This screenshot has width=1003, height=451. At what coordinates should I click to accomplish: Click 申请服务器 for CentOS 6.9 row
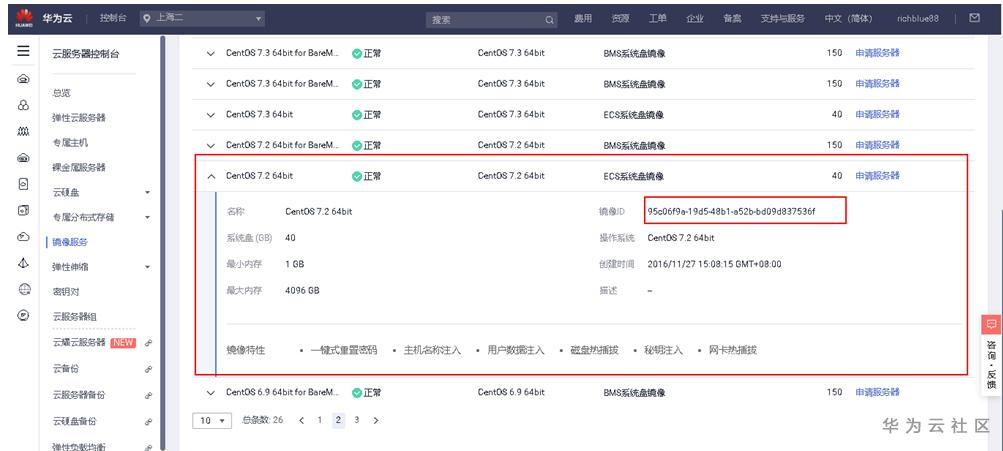click(877, 392)
